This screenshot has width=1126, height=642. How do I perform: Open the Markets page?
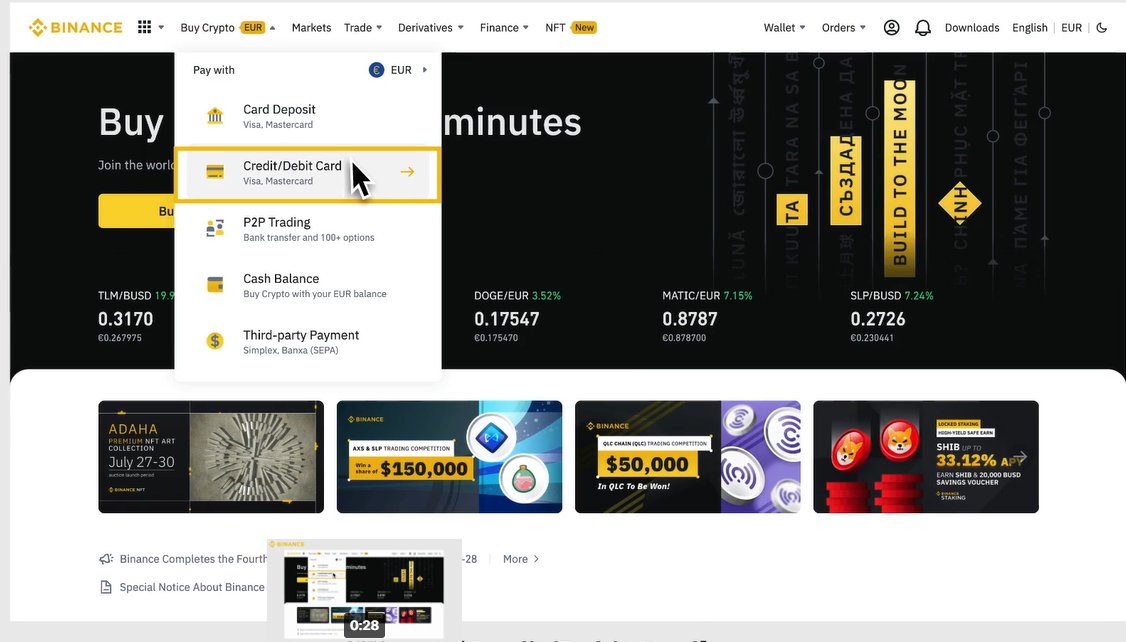[311, 27]
